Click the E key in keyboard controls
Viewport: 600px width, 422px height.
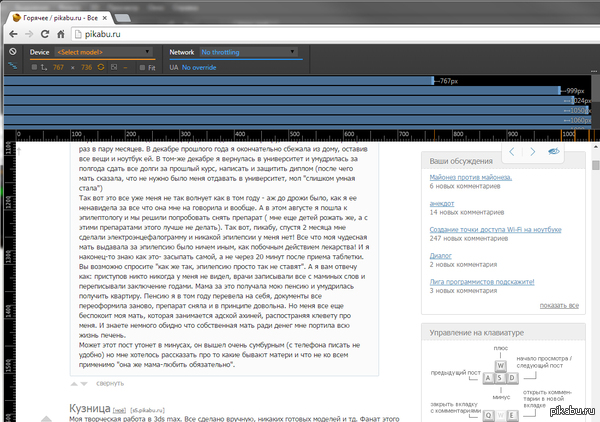(x=512, y=415)
